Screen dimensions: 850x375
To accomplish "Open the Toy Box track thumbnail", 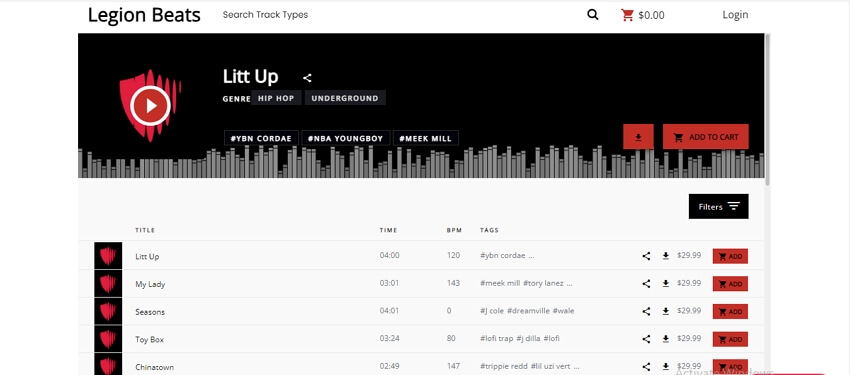I will tap(108, 339).
